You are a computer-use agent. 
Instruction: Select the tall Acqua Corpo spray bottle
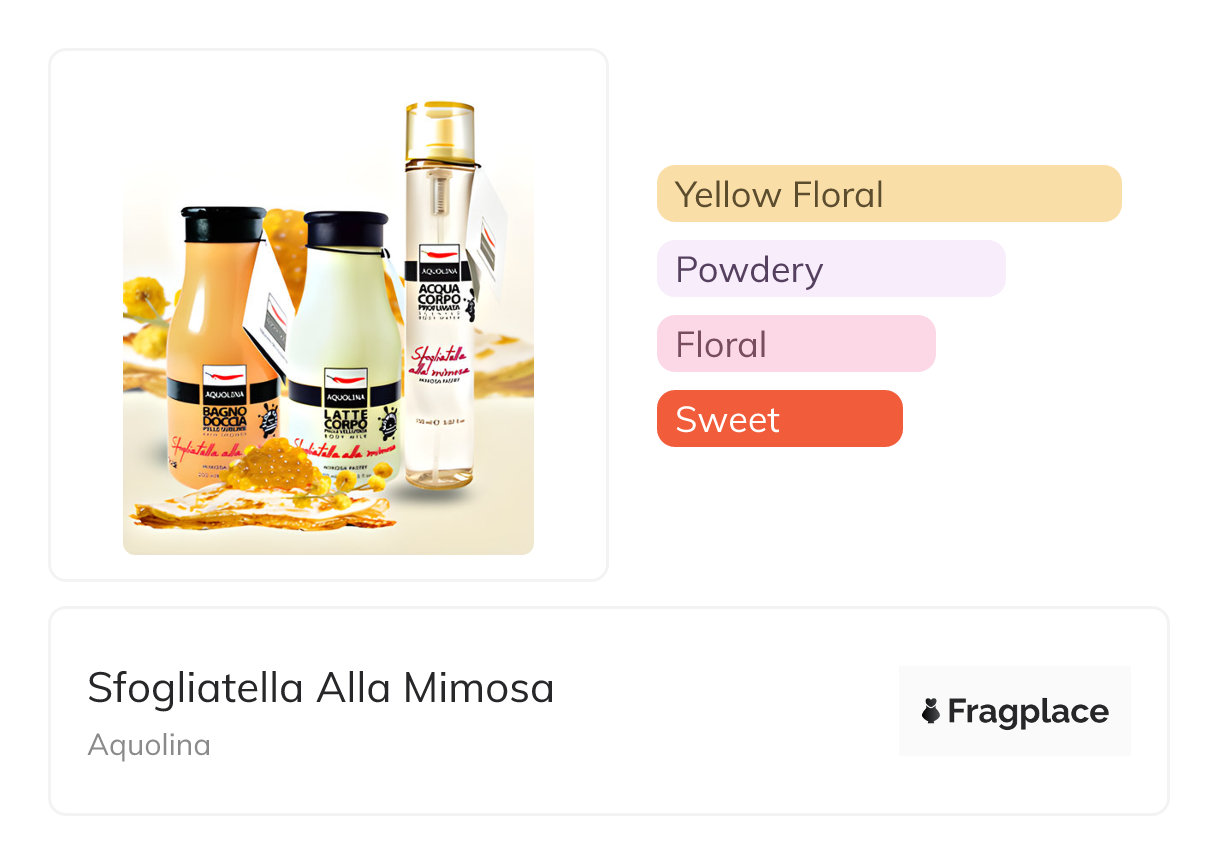coord(439,330)
